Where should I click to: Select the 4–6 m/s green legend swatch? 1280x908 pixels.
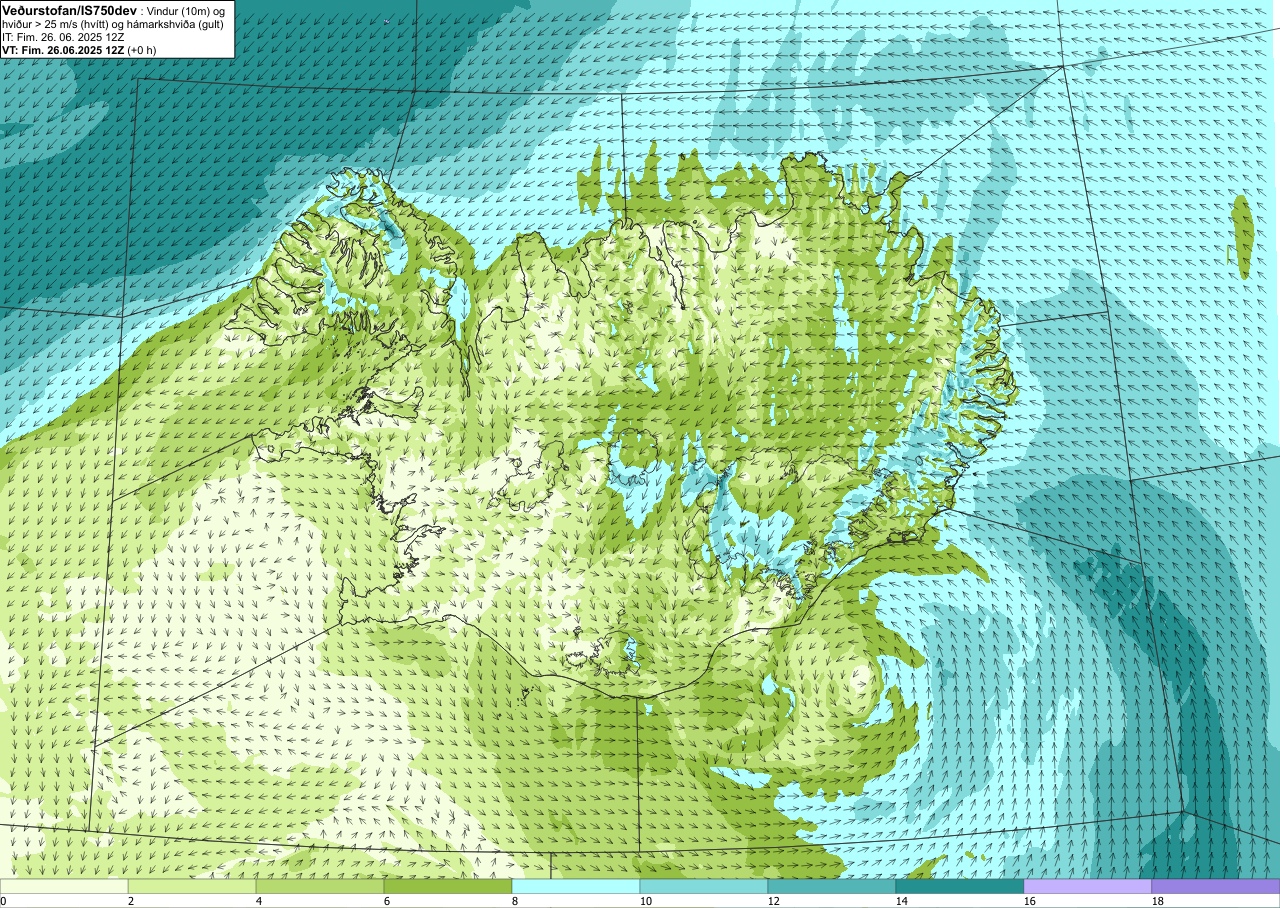click(320, 886)
